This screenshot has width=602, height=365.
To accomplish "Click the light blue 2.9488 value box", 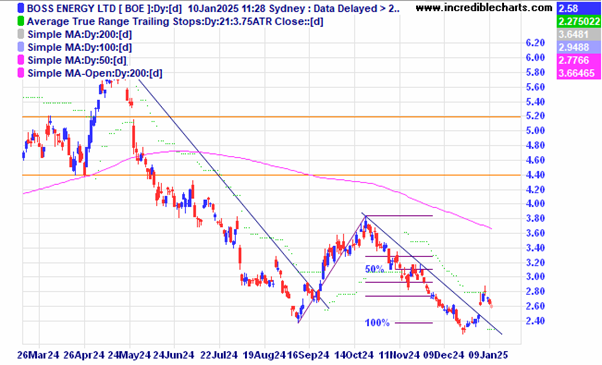I will [x=579, y=47].
